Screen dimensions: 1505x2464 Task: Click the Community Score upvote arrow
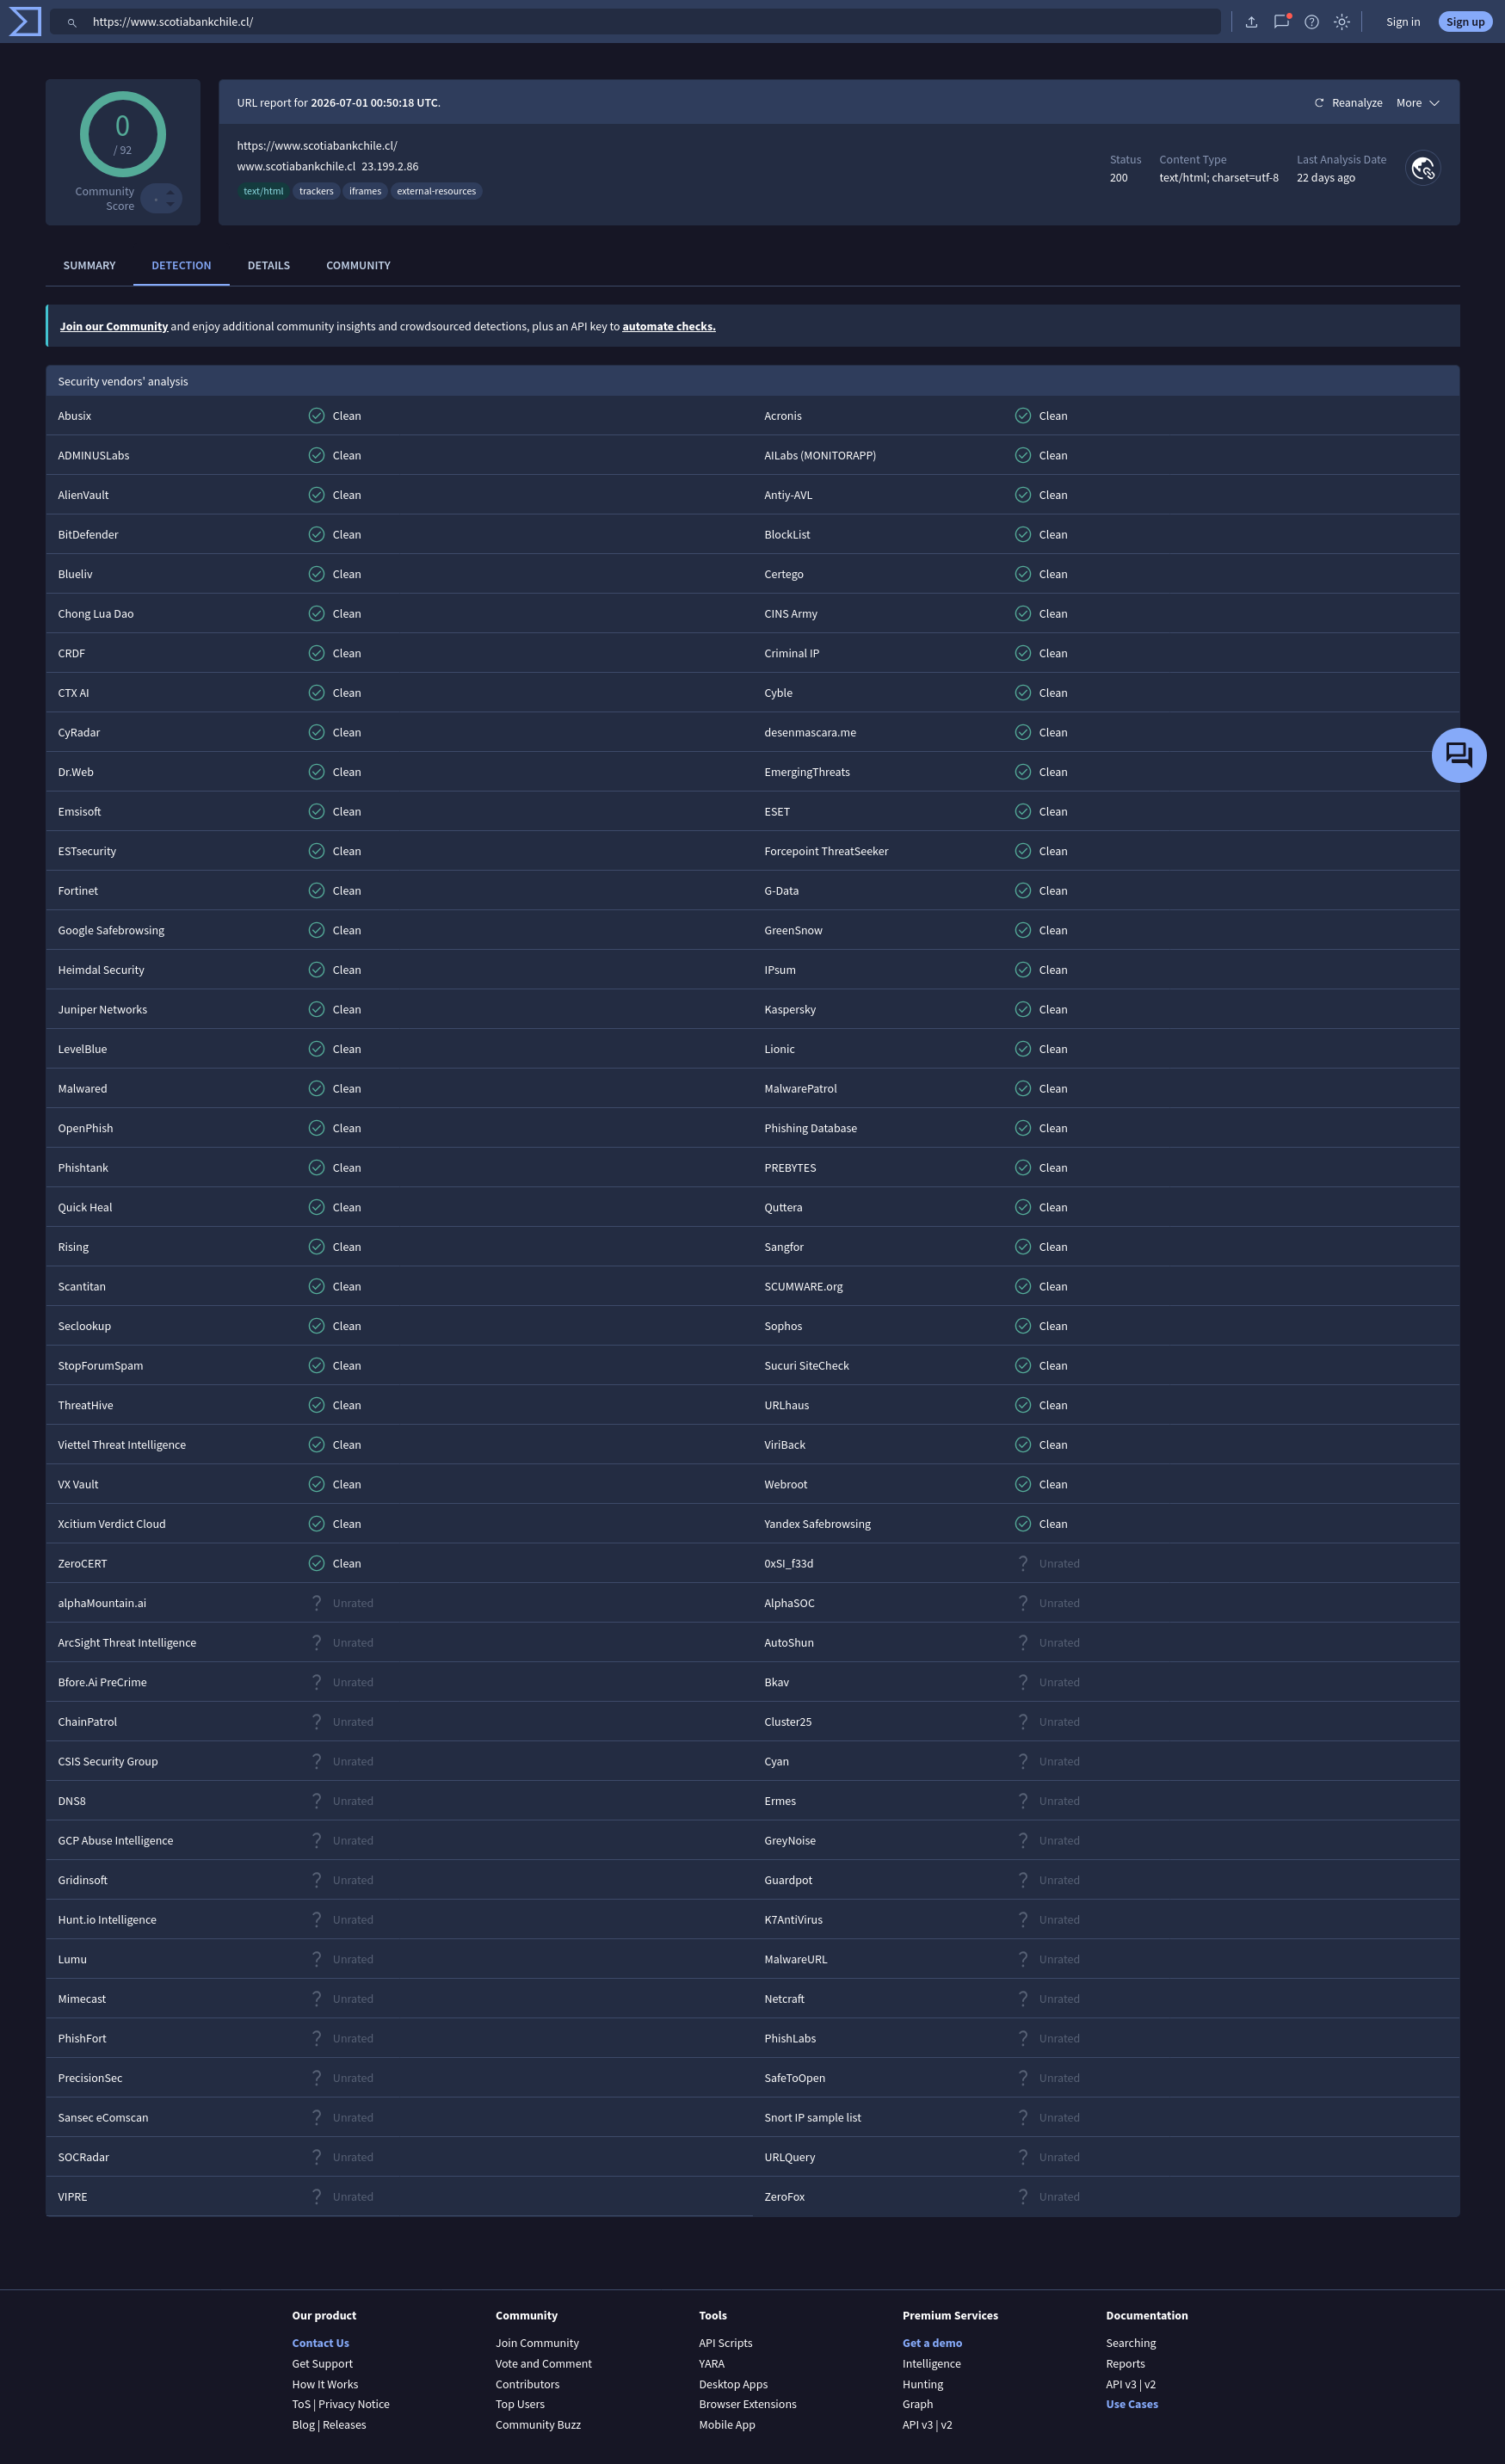pos(170,192)
